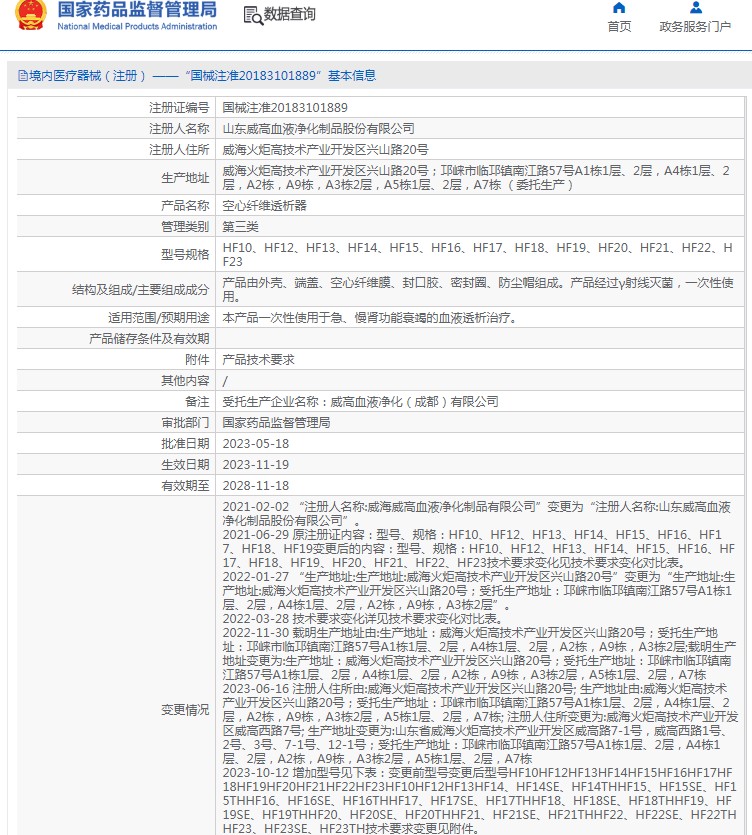This screenshot has height=835, width=752.
Task: Click the 注册人住所 label
Action: tap(179, 150)
